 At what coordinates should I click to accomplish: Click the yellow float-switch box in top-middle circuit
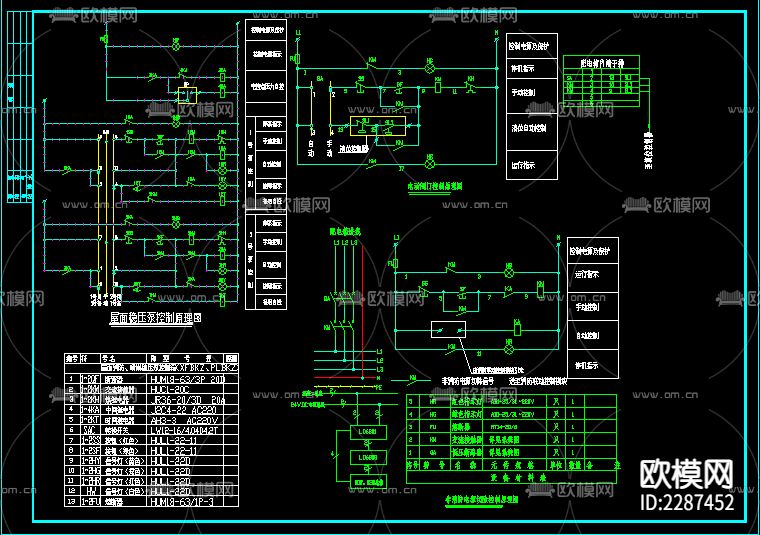coord(375,125)
